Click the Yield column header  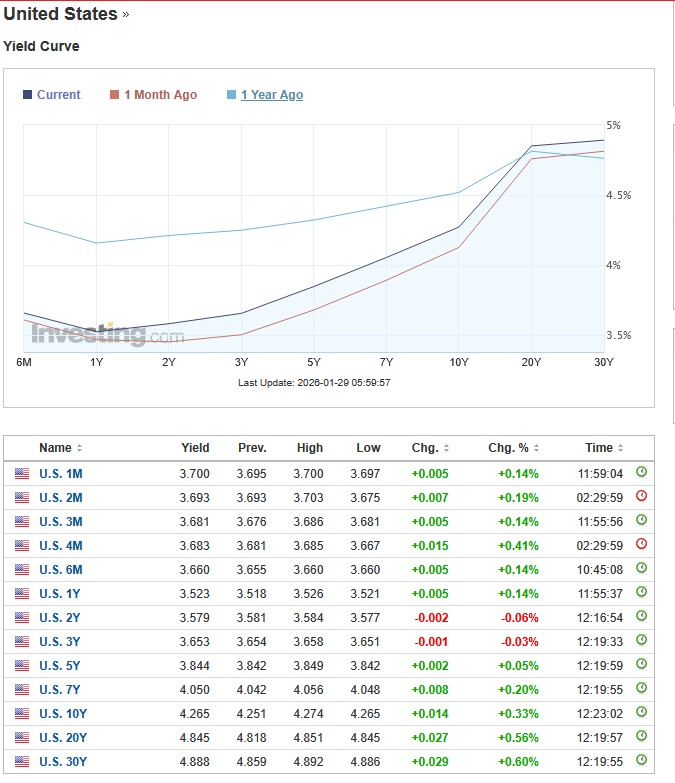(x=195, y=448)
